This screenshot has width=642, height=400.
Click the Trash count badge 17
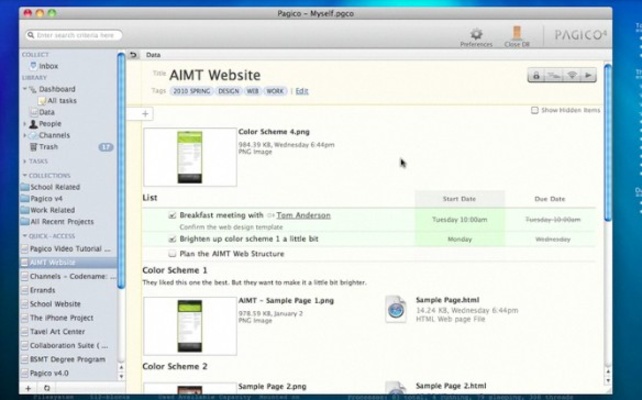pyautogui.click(x=106, y=147)
